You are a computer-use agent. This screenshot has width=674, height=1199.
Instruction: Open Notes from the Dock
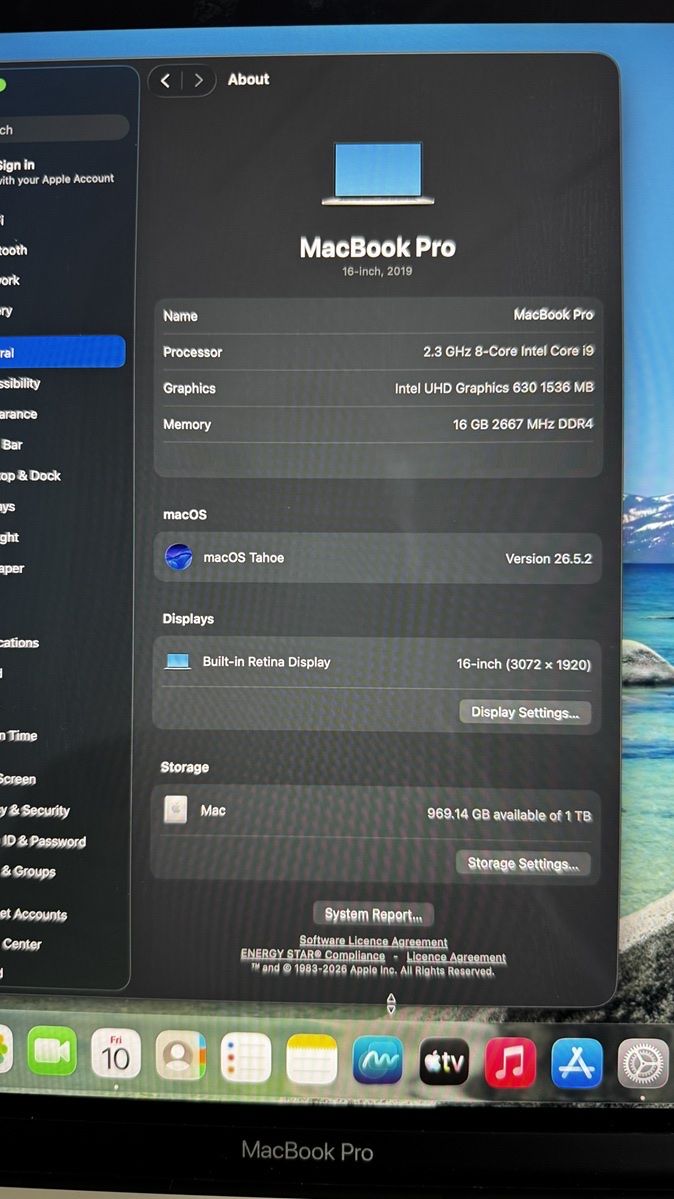click(x=311, y=1059)
